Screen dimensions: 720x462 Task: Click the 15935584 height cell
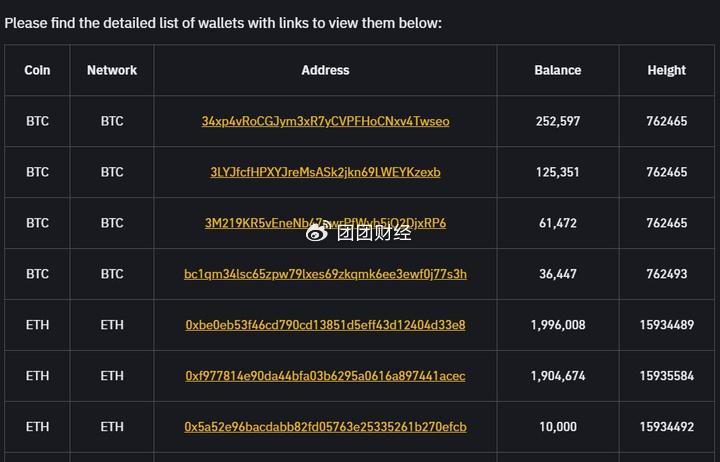[666, 376]
